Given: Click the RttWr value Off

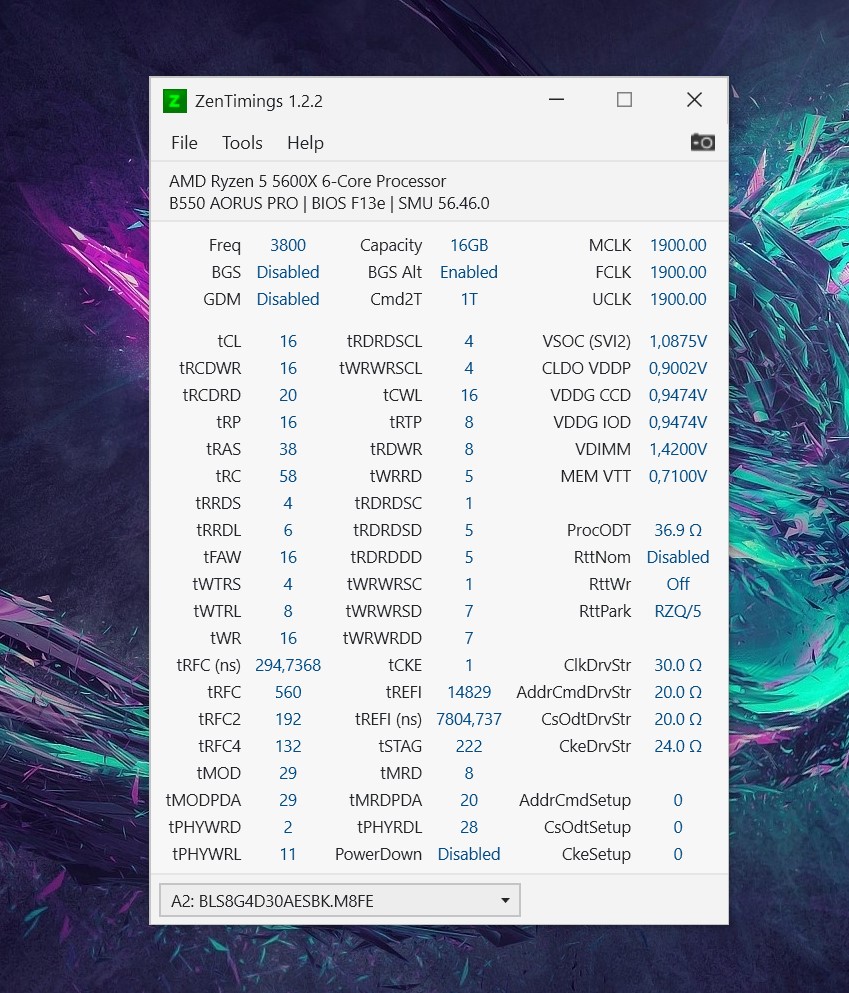Looking at the screenshot, I should (678, 584).
